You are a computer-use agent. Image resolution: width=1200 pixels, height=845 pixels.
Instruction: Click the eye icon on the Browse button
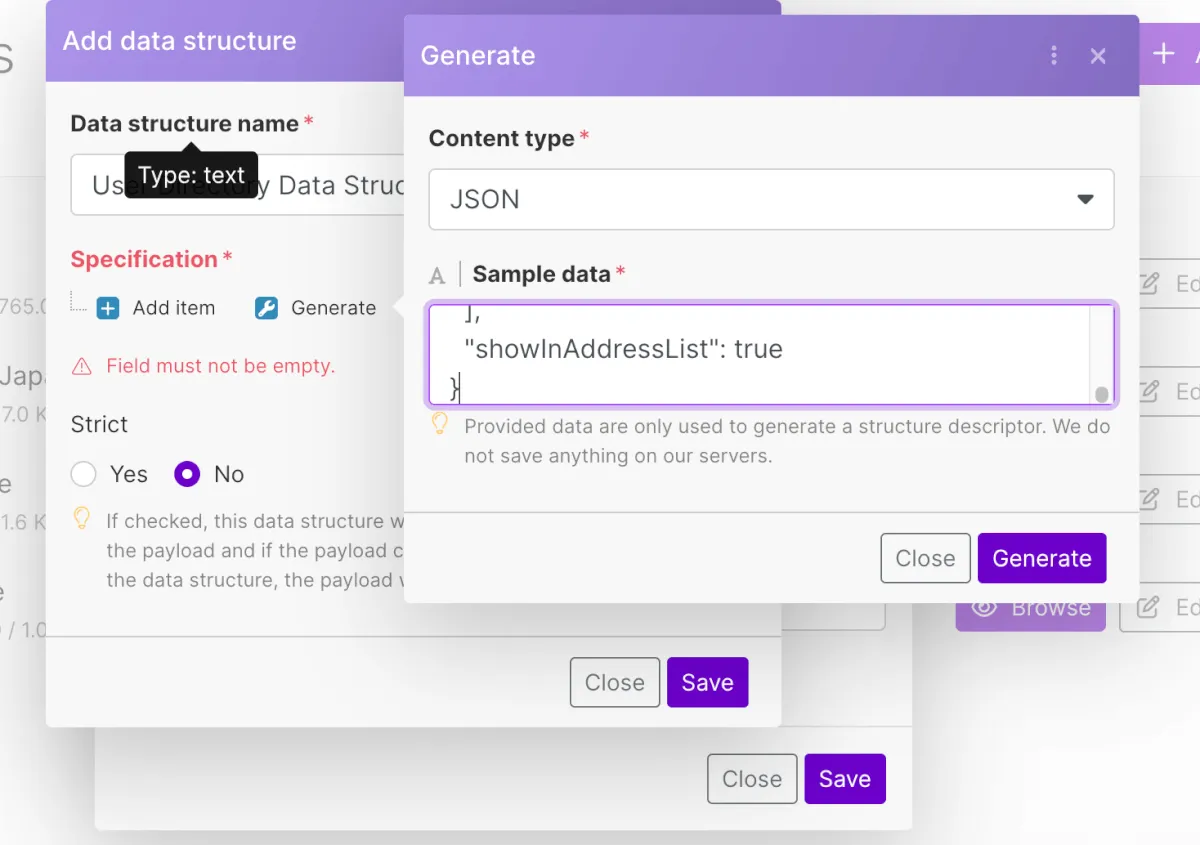point(984,608)
